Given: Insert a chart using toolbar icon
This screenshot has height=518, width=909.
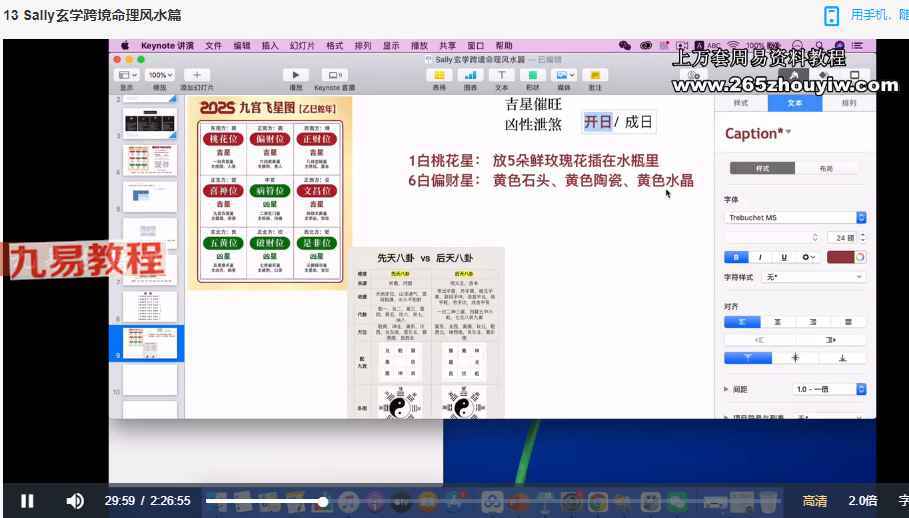Looking at the screenshot, I should 470,75.
